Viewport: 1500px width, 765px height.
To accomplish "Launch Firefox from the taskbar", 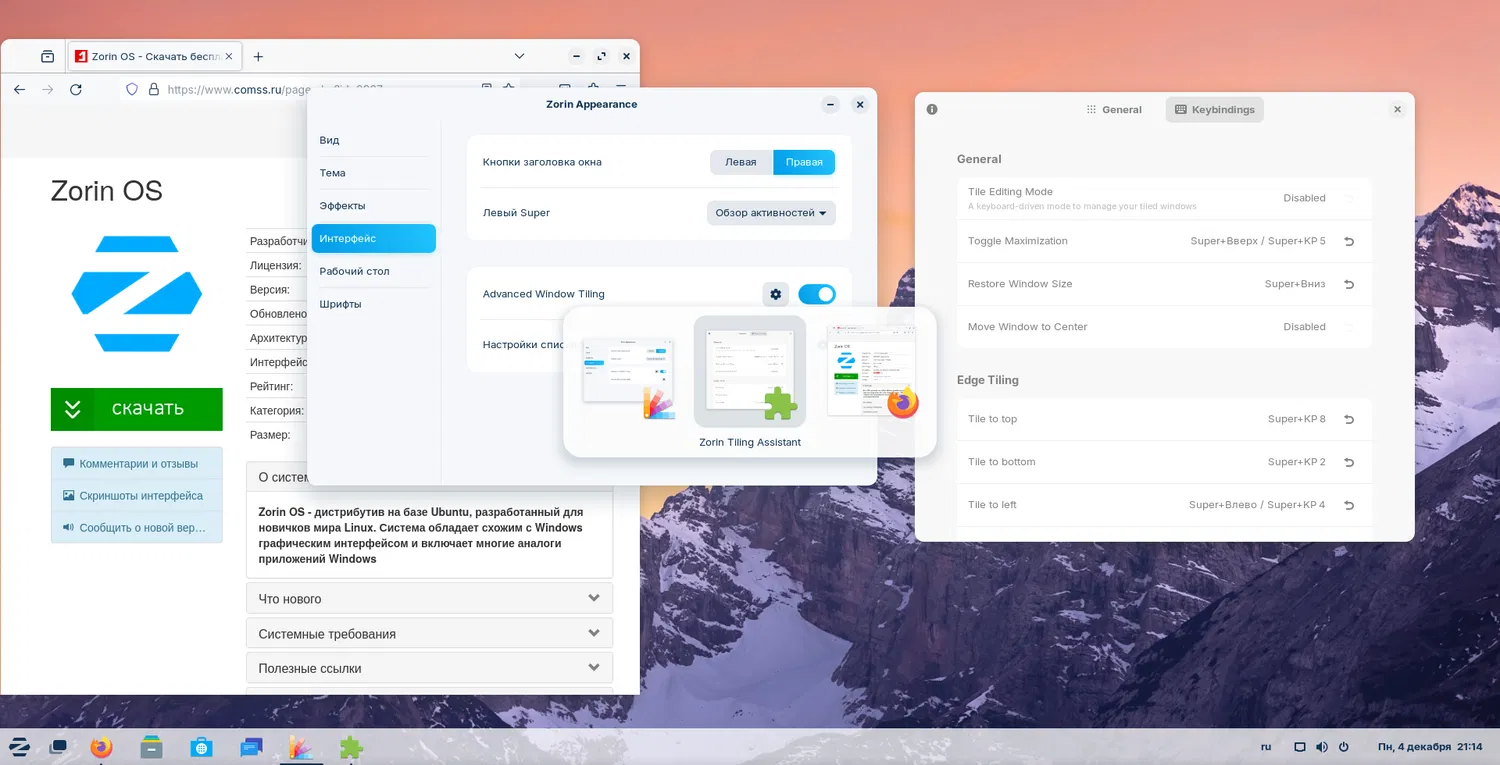I will (101, 747).
